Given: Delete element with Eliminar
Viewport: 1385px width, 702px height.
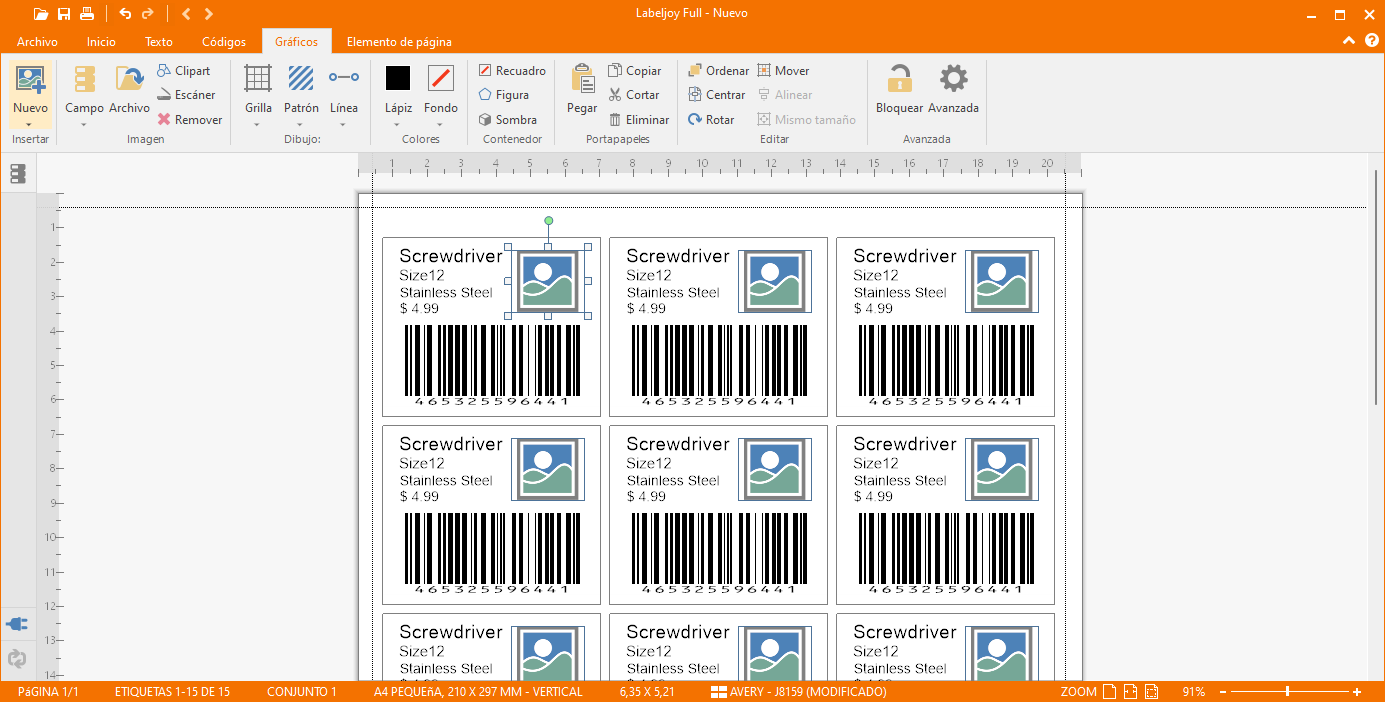Looking at the screenshot, I should [x=639, y=119].
